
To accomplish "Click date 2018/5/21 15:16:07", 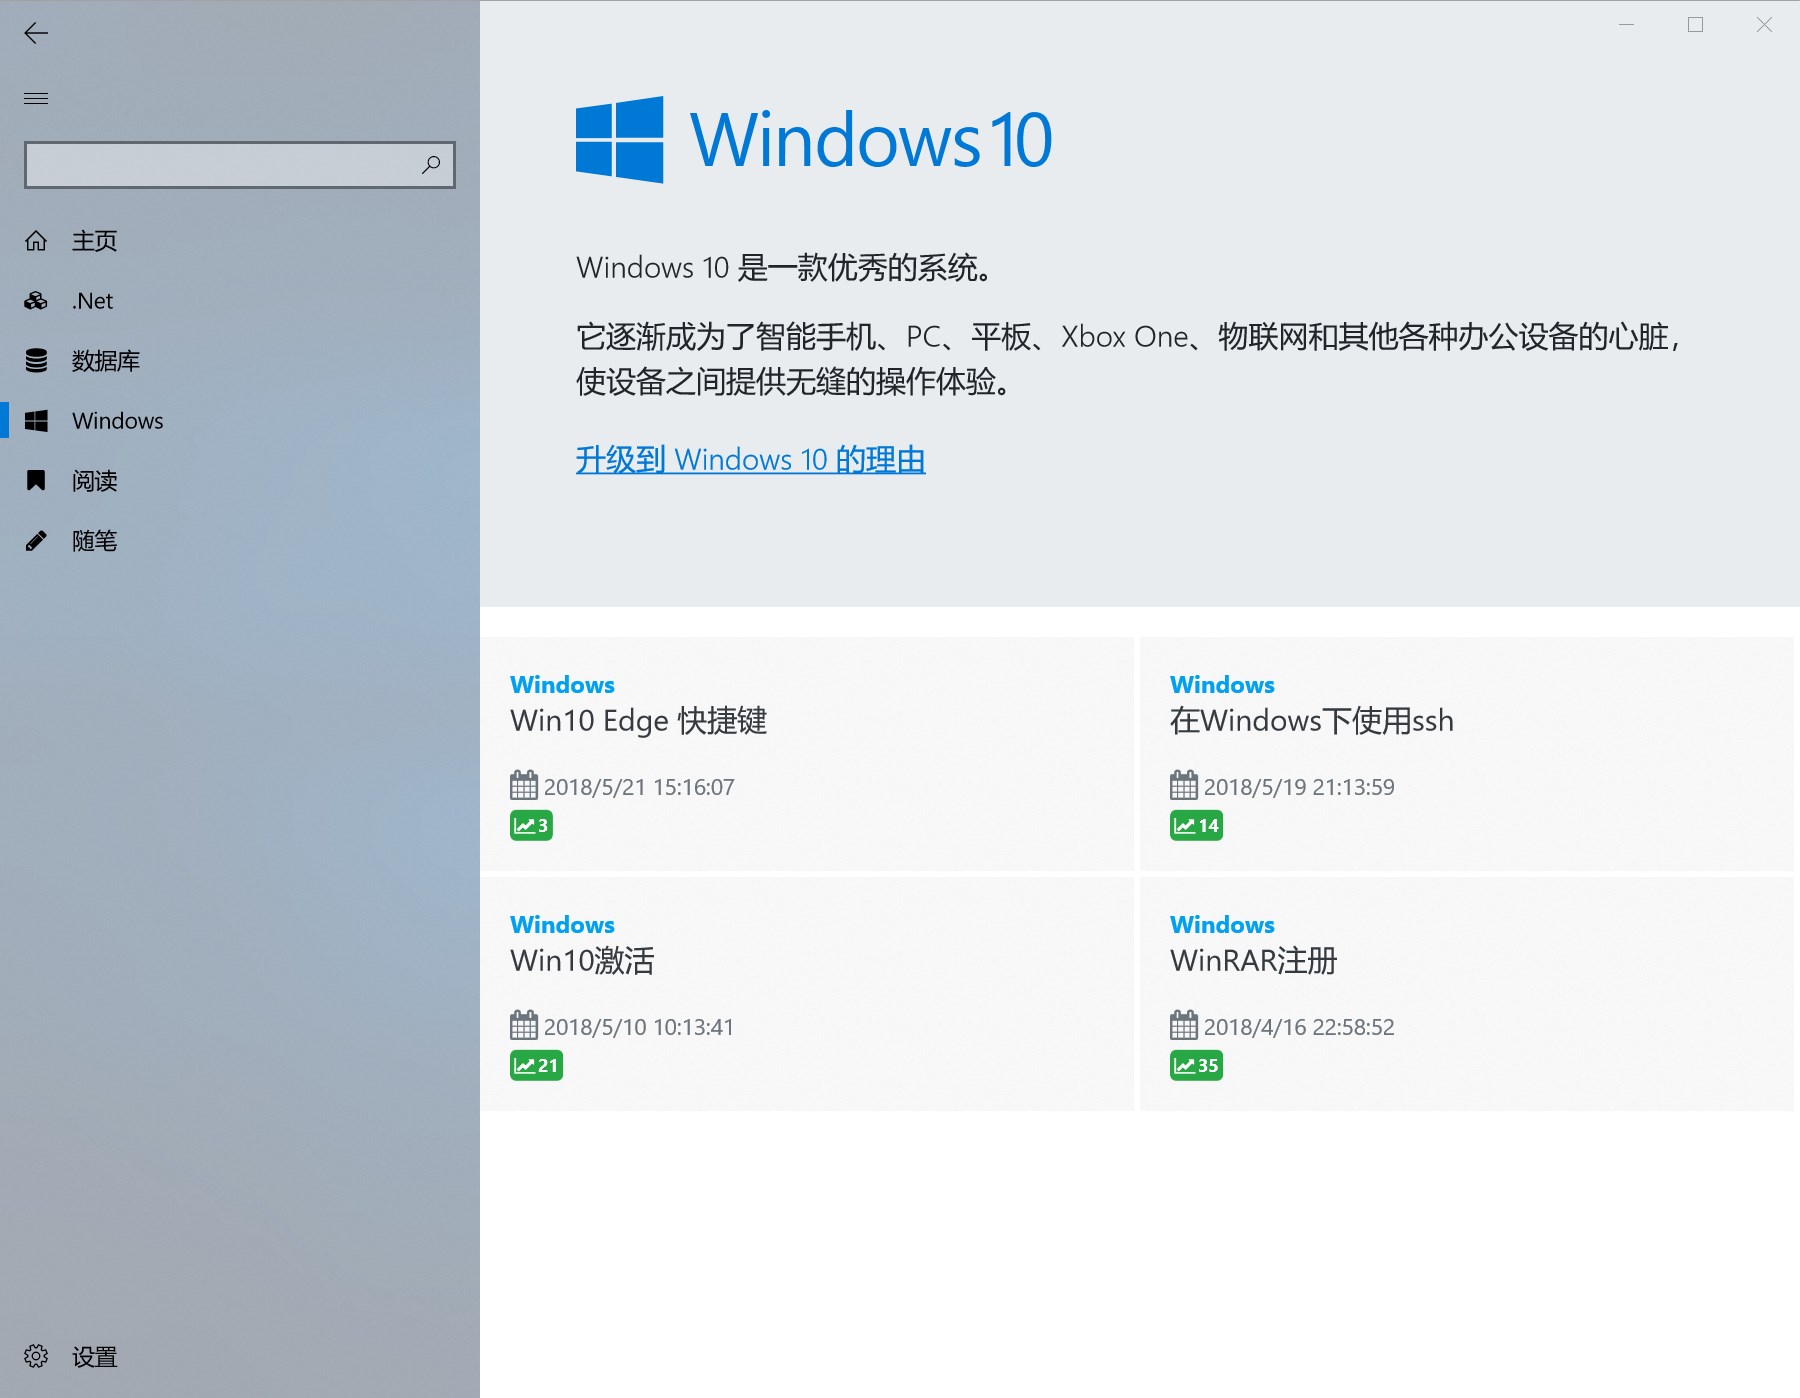I will (x=639, y=787).
